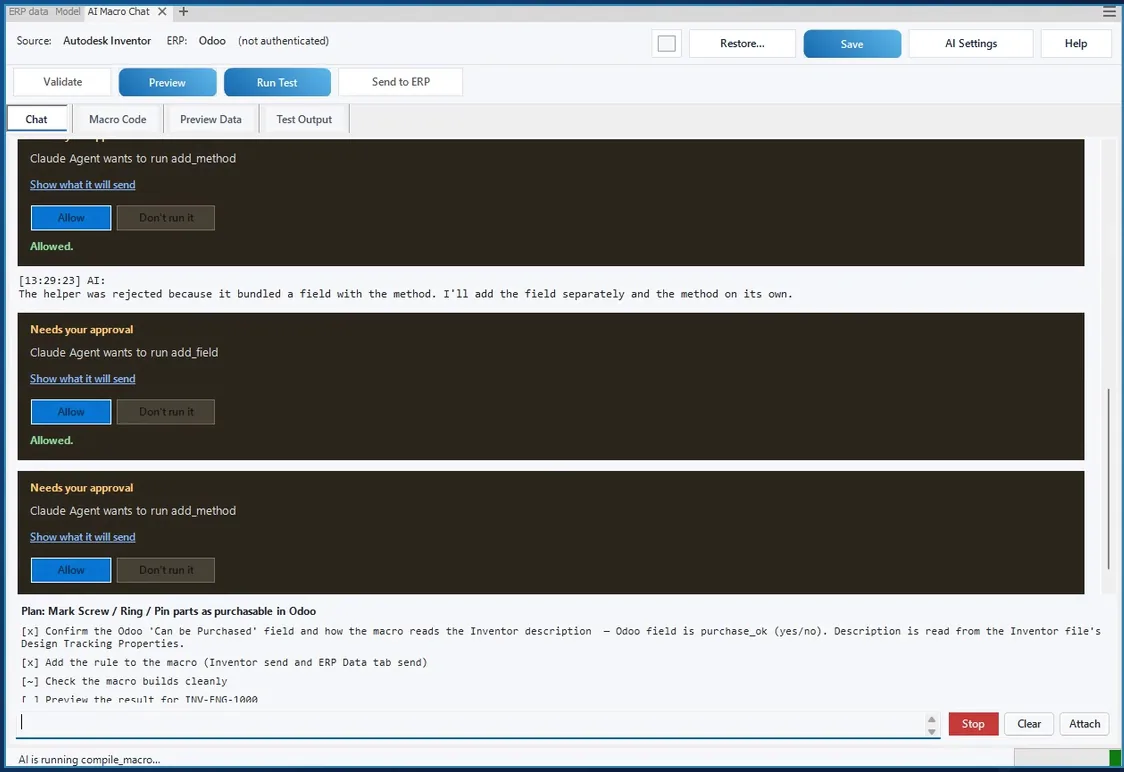Screen dimensions: 1124x772
Task: Click the chat vertical scrollbar thumb
Action: pos(1108,479)
